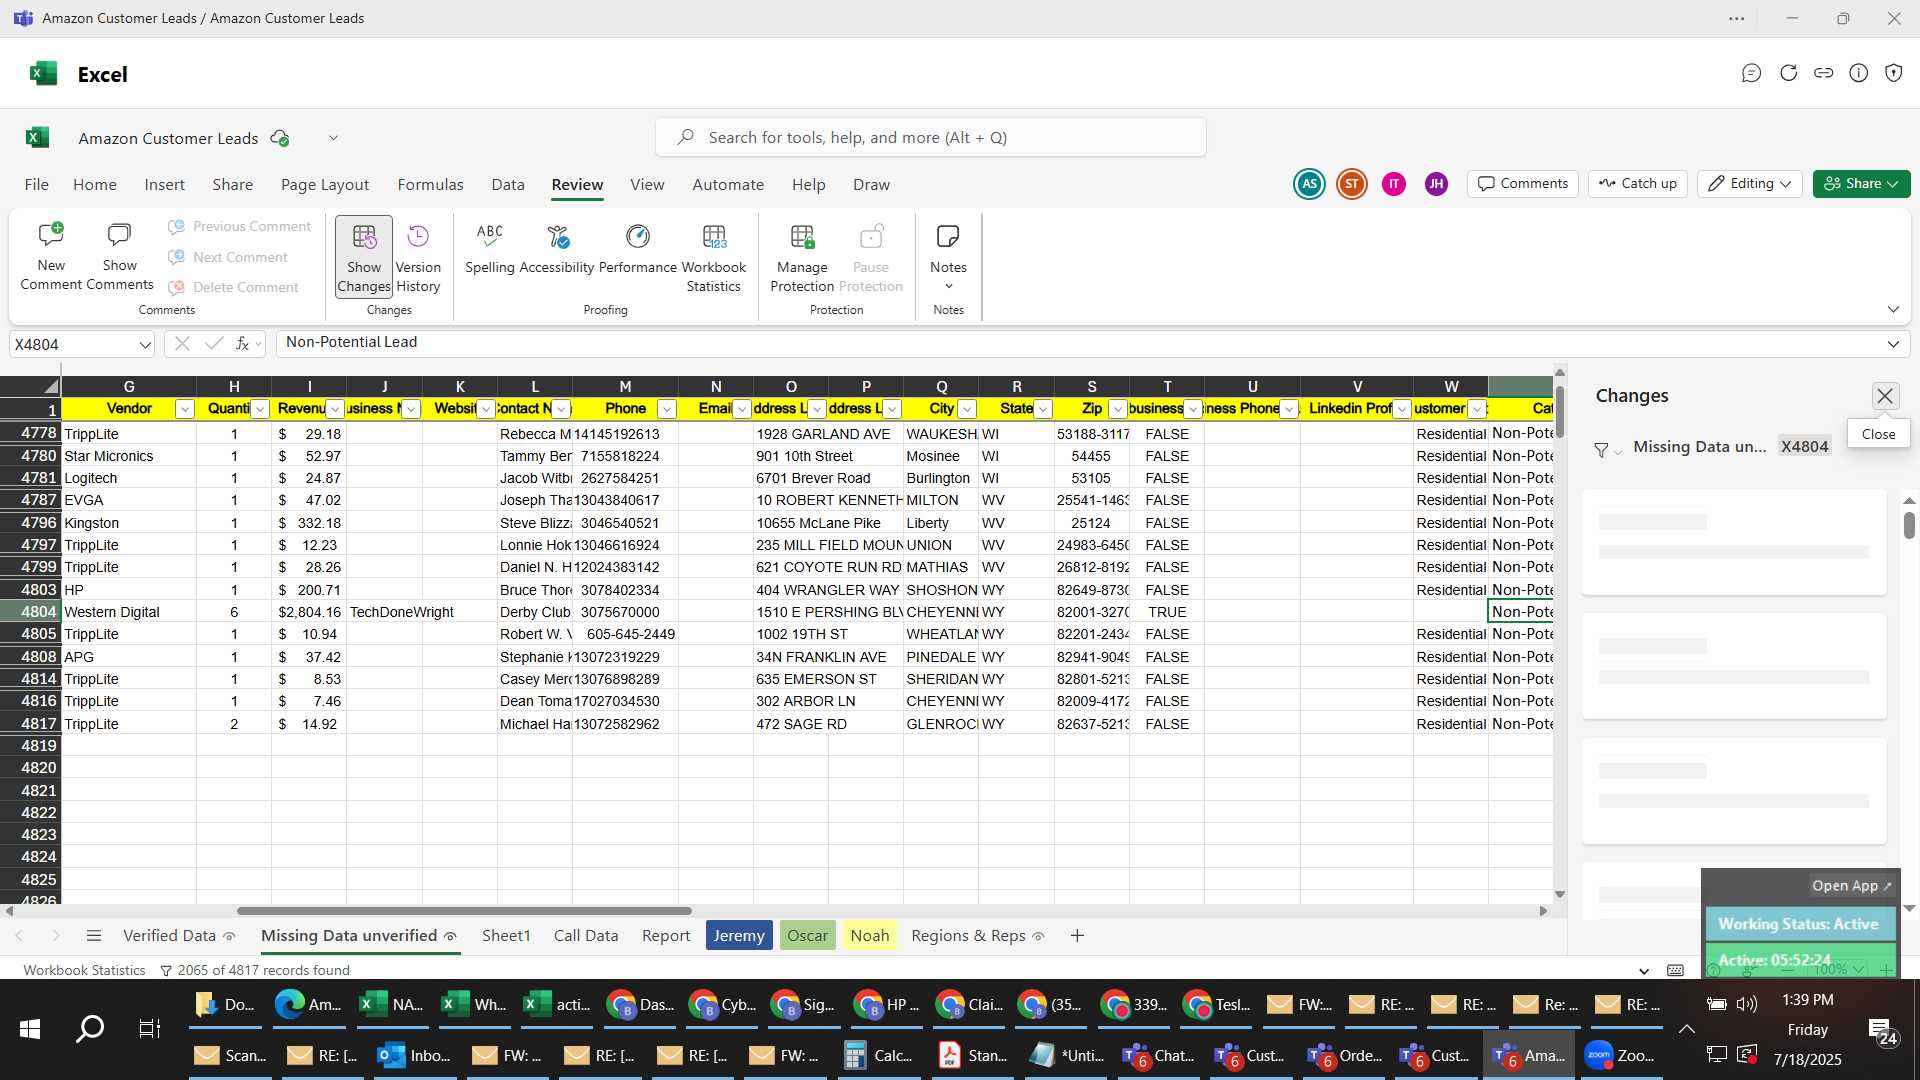Open the Name Box dropdown arrow
Screen dimensions: 1920x1080
tap(145, 345)
